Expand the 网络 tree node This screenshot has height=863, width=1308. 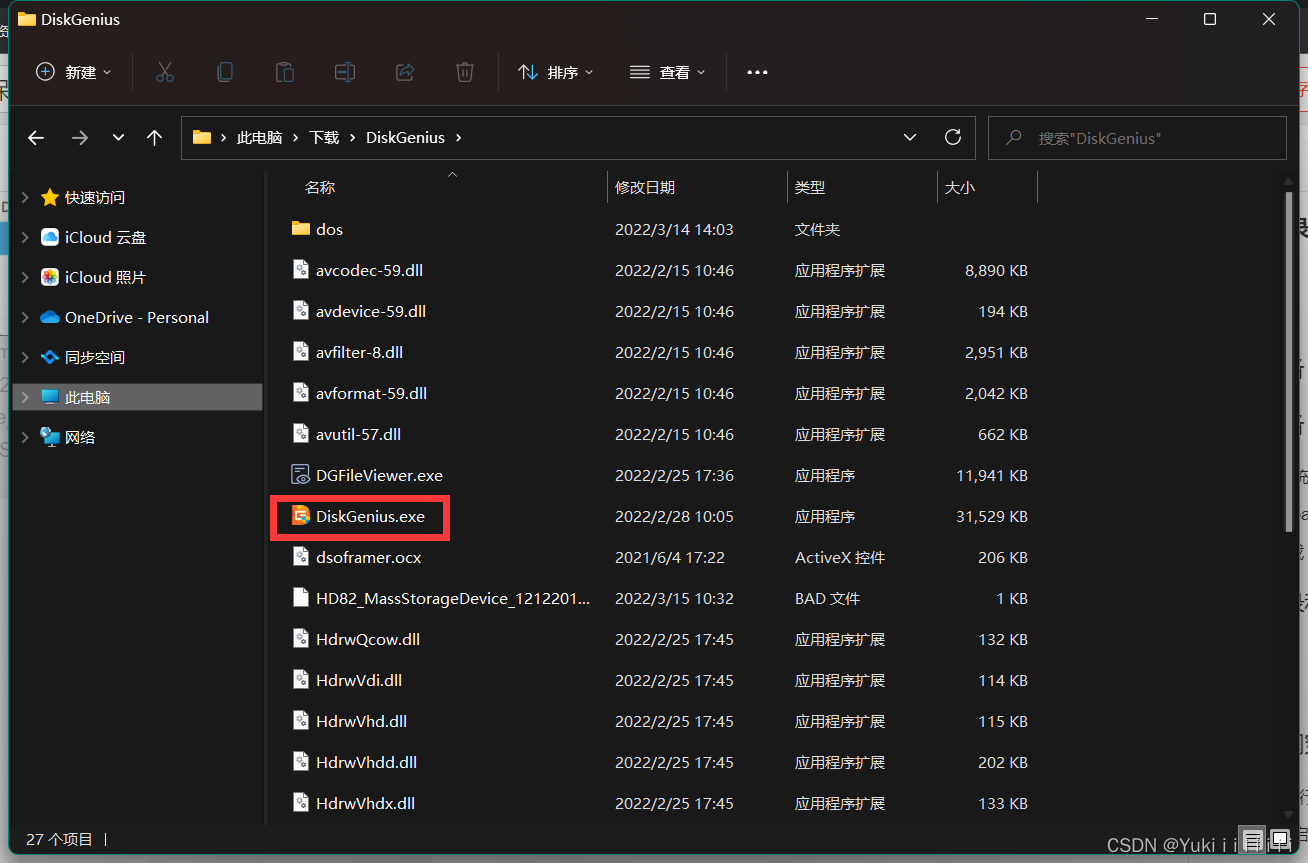tap(25, 437)
